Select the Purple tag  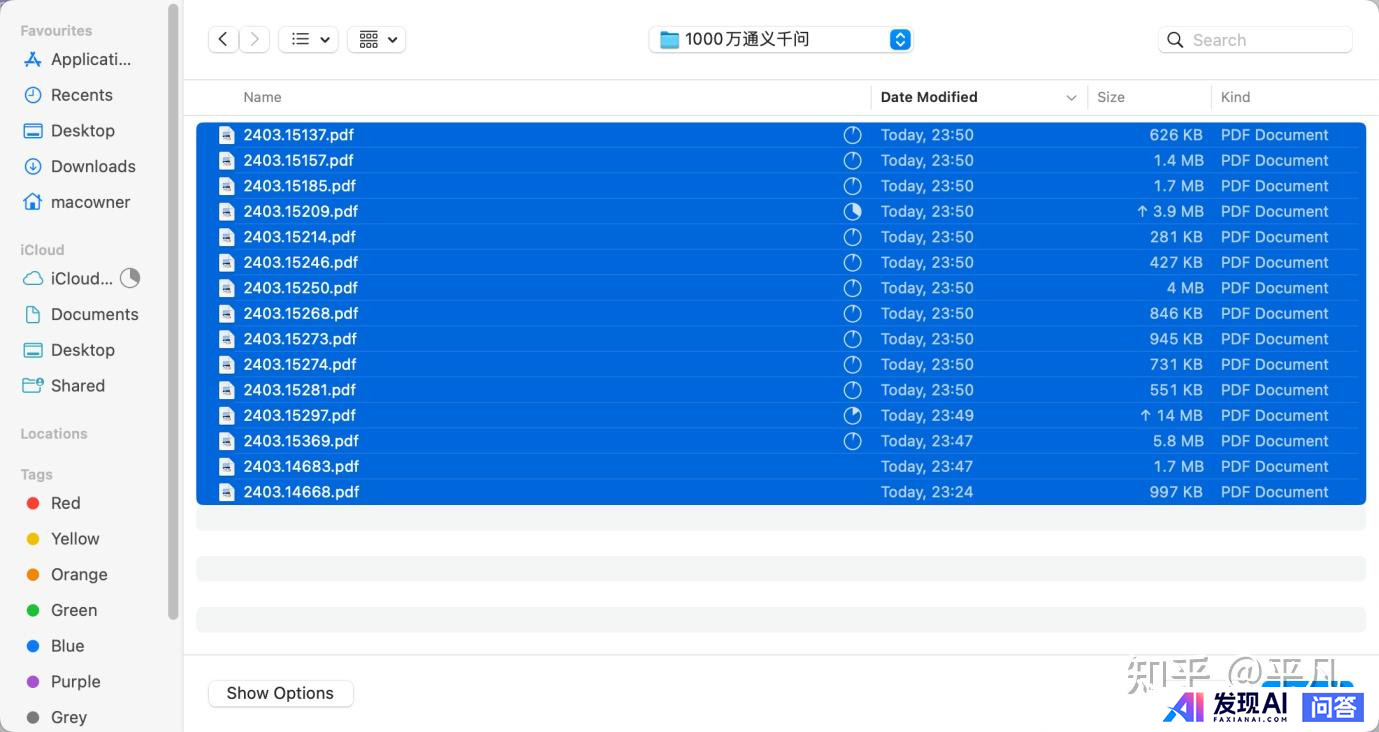63,682
